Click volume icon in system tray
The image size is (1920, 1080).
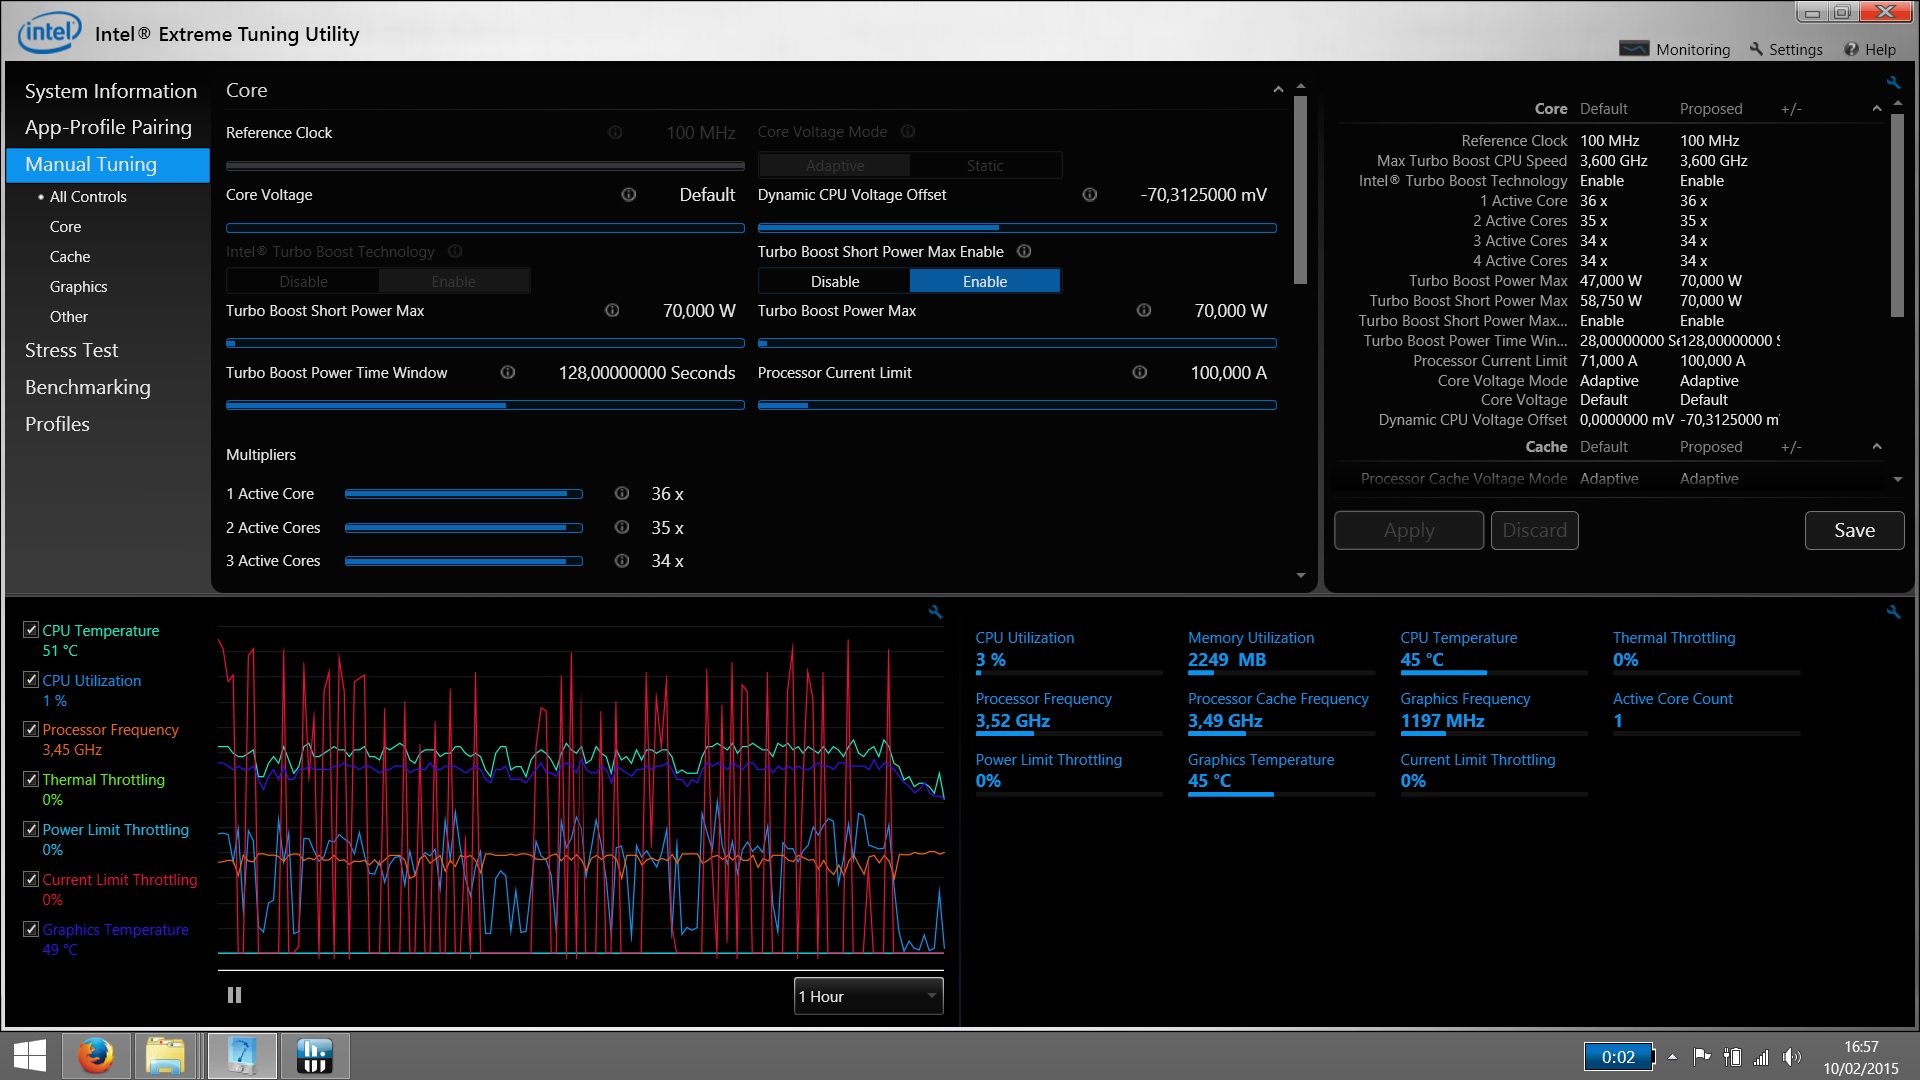click(1792, 1057)
